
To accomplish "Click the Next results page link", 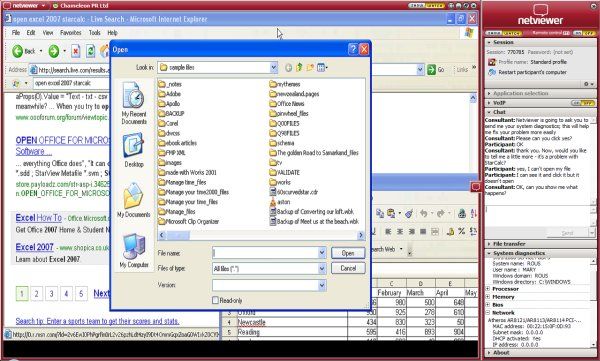I will (x=102, y=294).
